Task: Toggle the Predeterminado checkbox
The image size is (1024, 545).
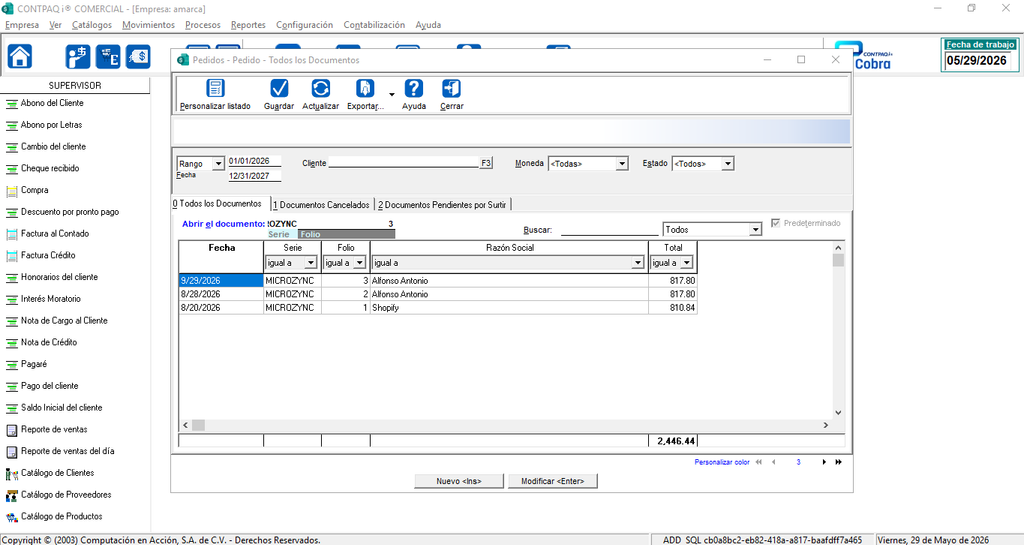Action: point(775,223)
